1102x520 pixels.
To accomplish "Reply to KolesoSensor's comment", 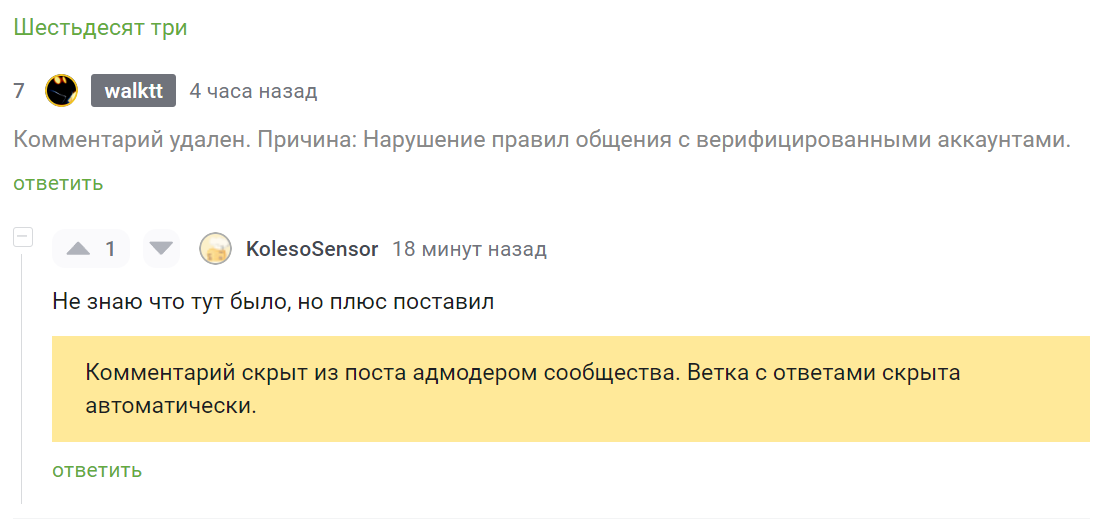I will click(97, 470).
